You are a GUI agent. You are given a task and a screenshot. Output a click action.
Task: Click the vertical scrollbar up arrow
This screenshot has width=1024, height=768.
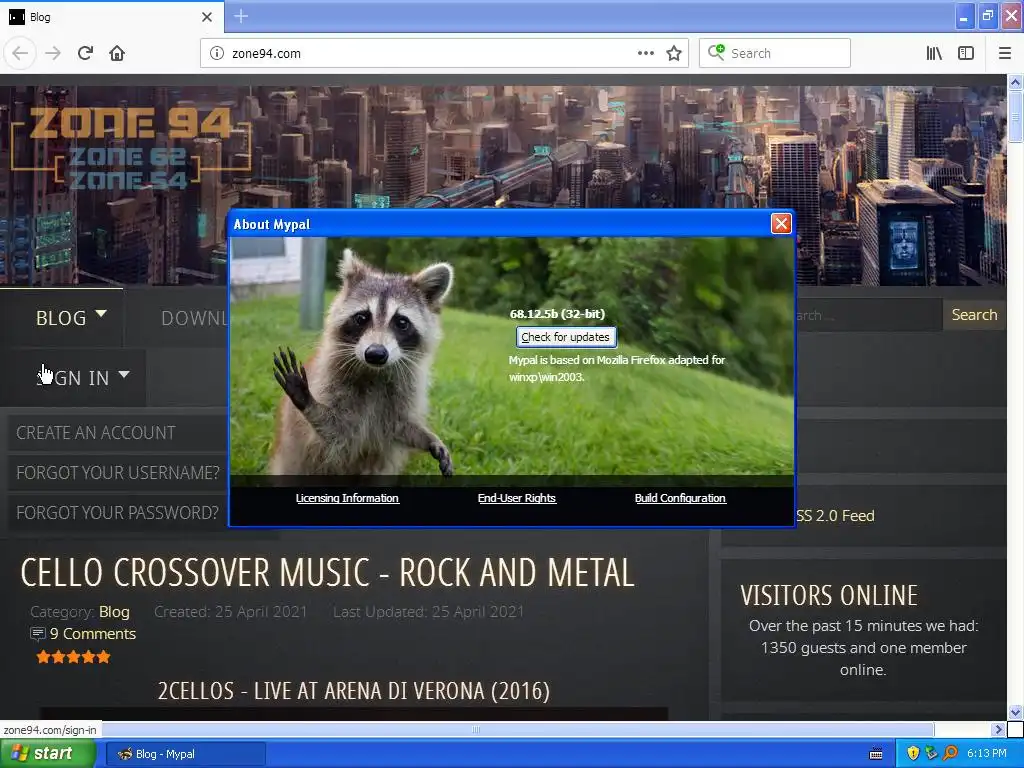[x=1015, y=82]
